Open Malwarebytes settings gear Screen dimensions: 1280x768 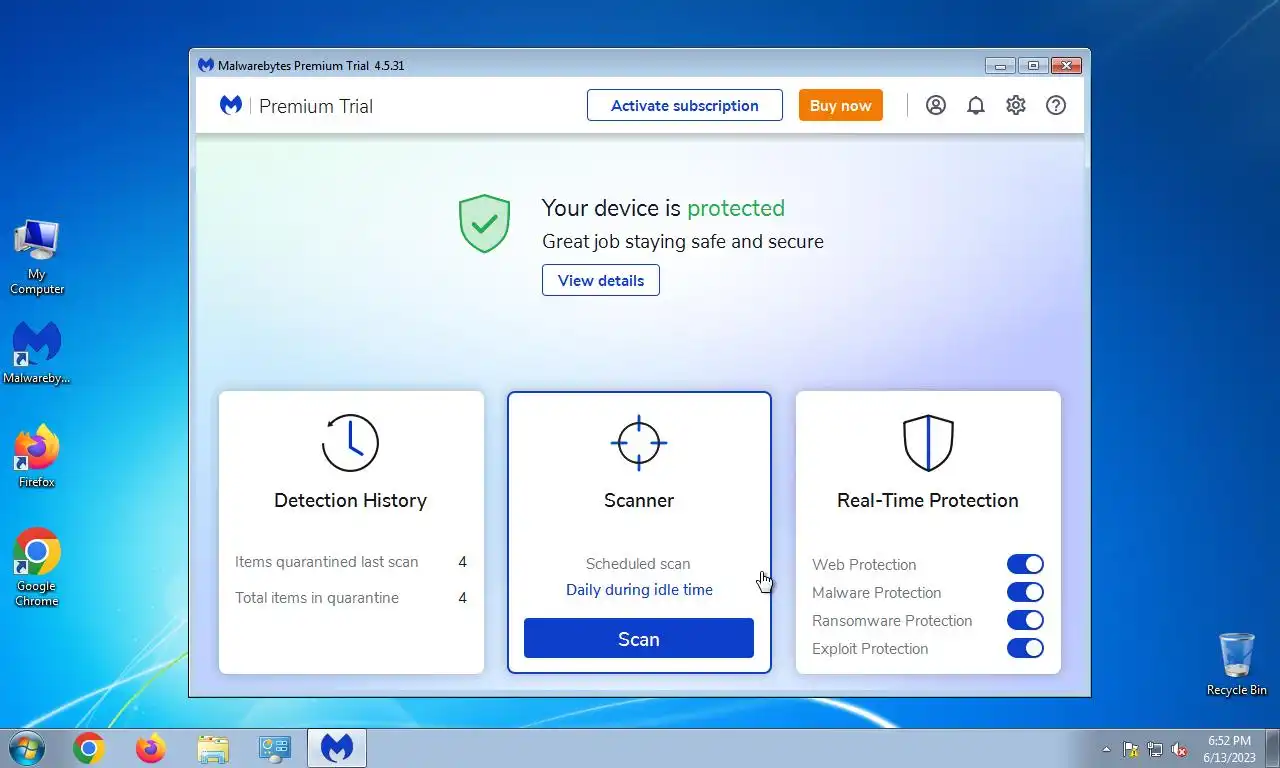(x=1016, y=105)
